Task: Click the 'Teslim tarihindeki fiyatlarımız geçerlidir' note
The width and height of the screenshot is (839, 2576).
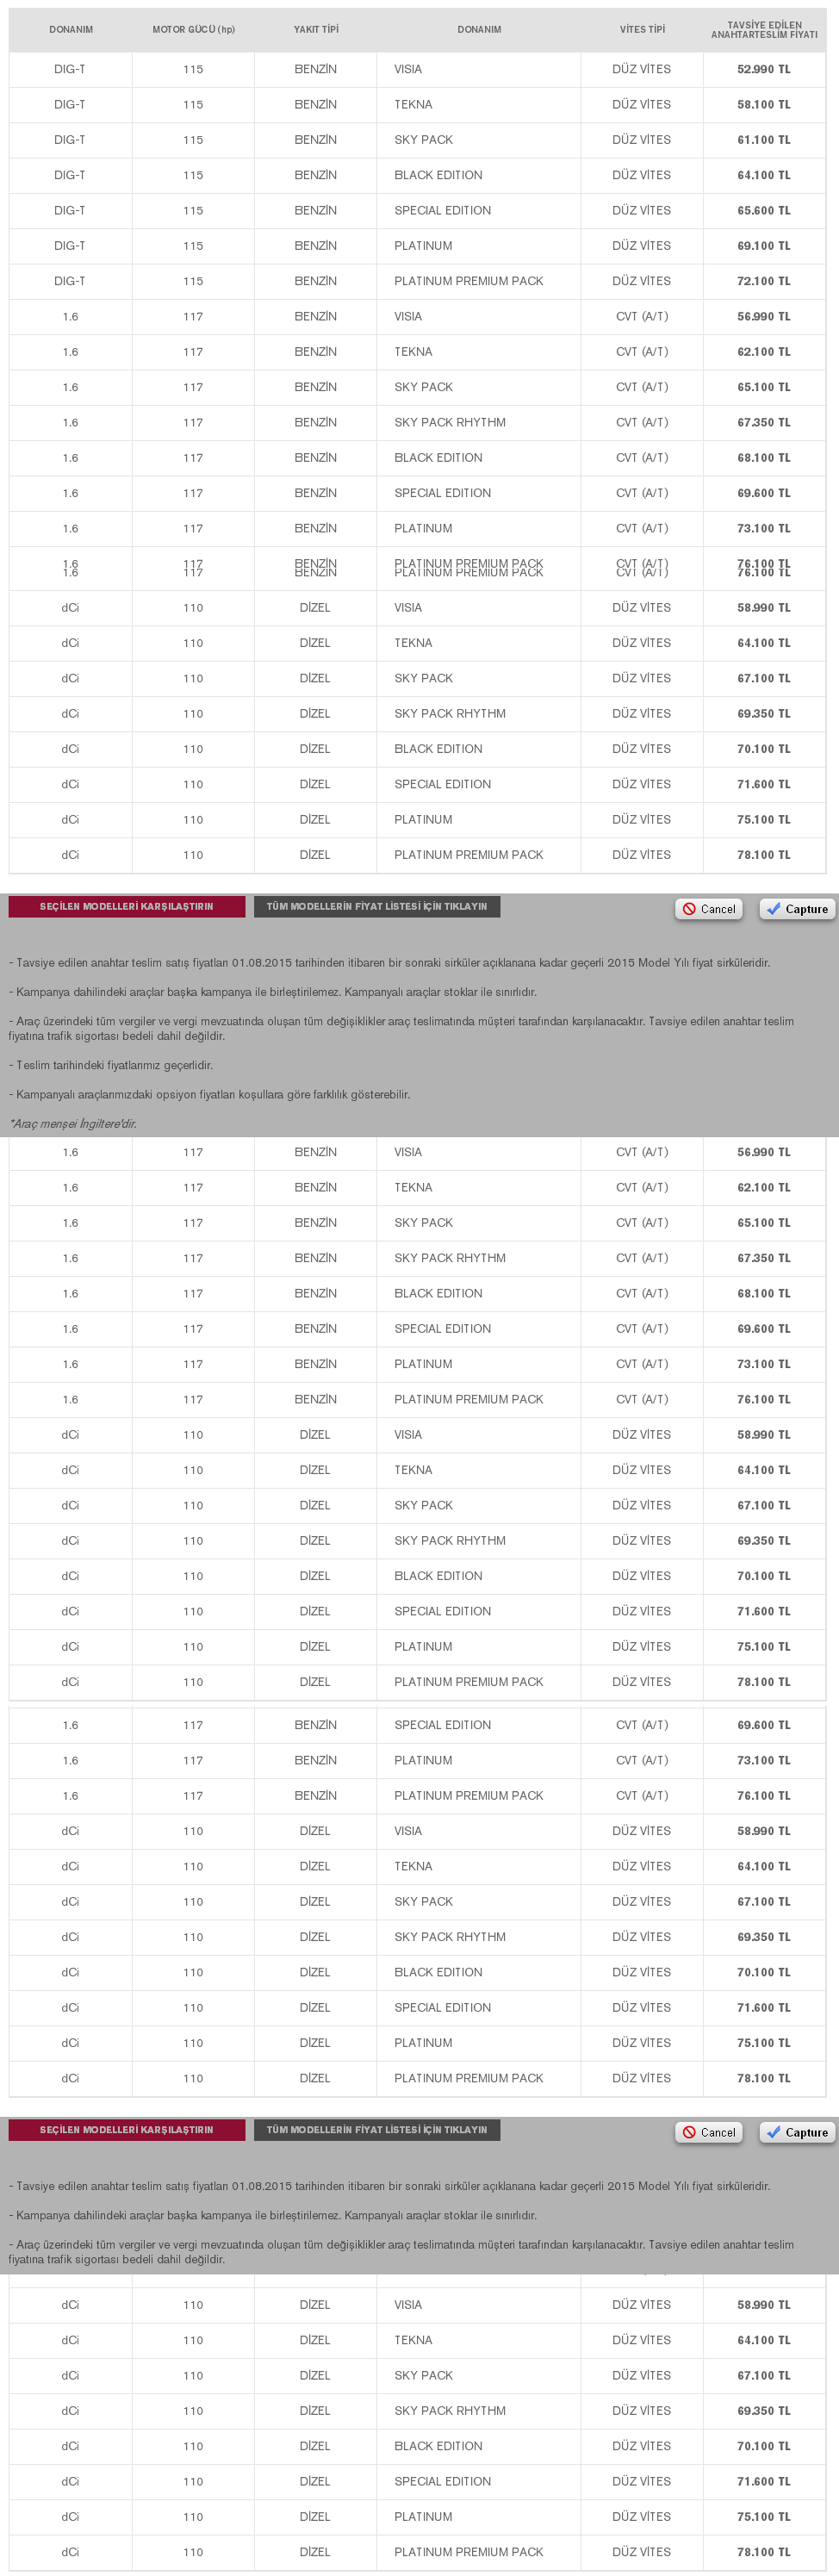Action: point(111,1065)
